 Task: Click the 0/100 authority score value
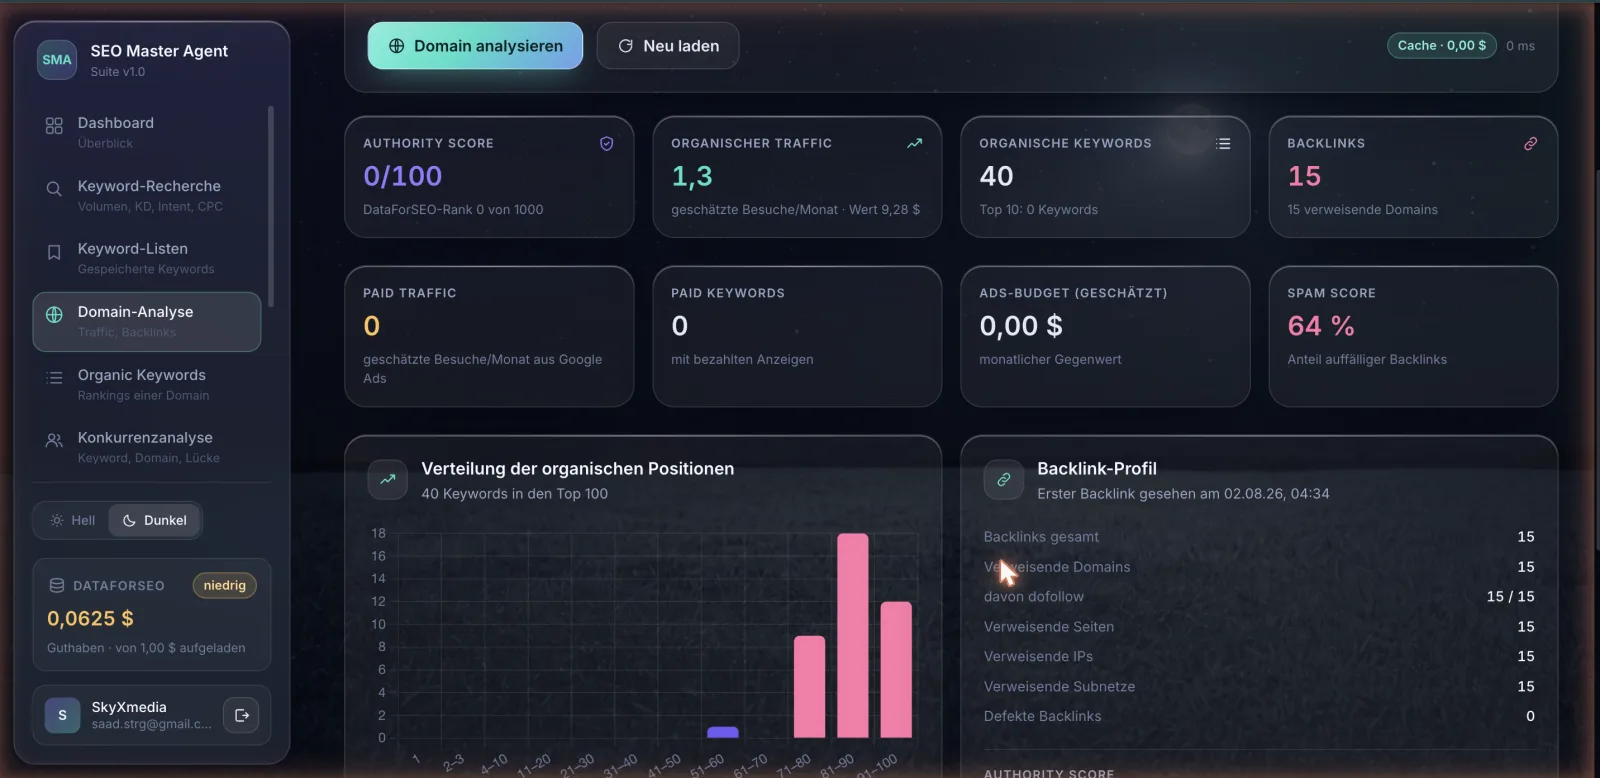[402, 176]
